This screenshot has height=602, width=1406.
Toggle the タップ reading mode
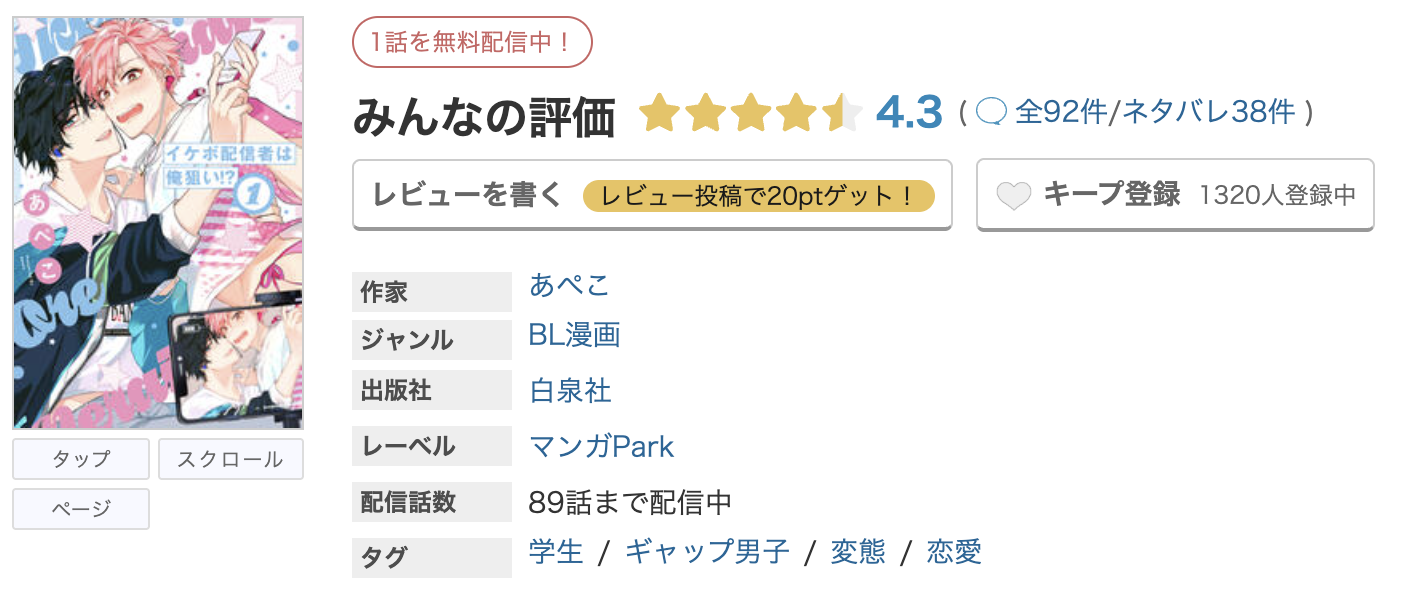[80, 459]
